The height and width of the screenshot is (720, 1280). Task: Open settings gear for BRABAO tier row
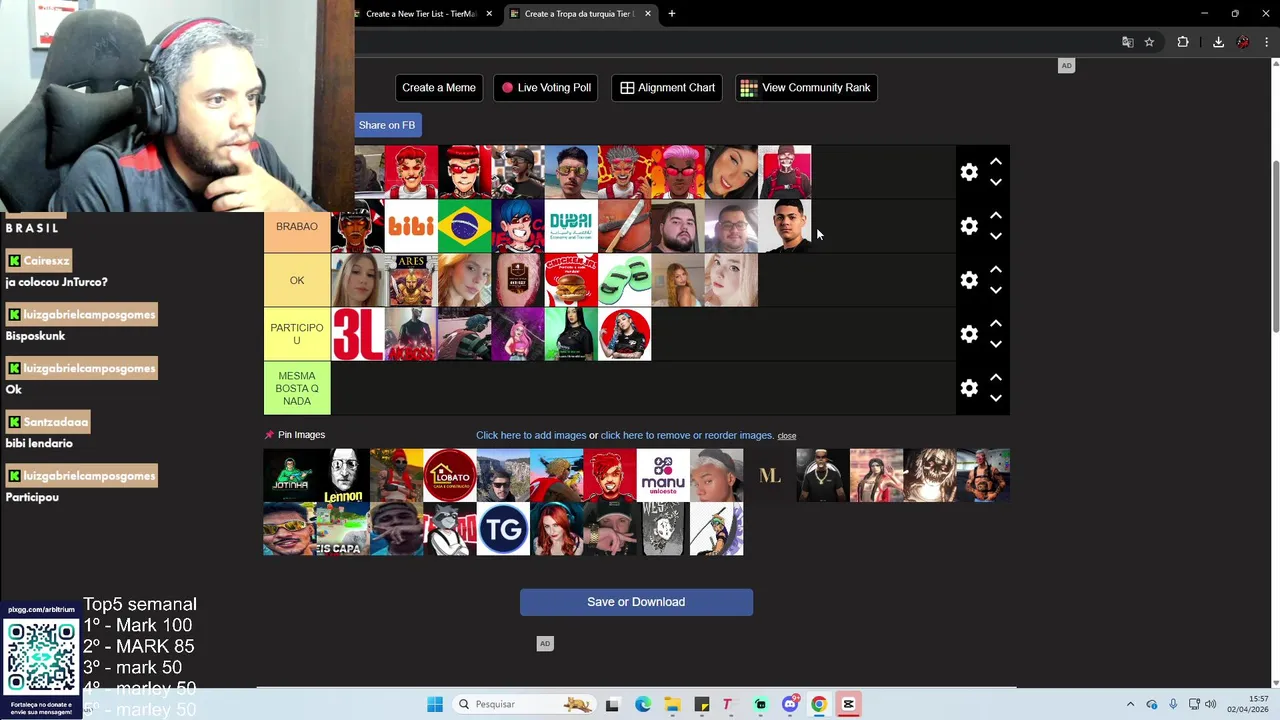point(969,226)
